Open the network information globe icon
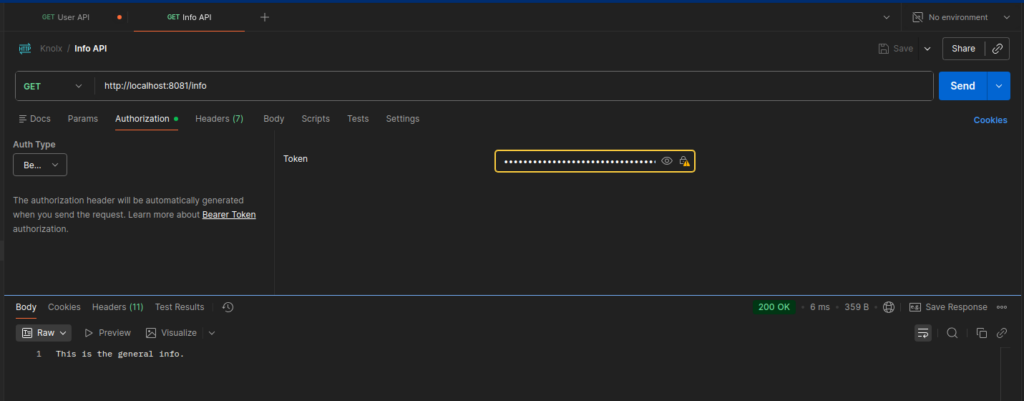 [x=888, y=307]
